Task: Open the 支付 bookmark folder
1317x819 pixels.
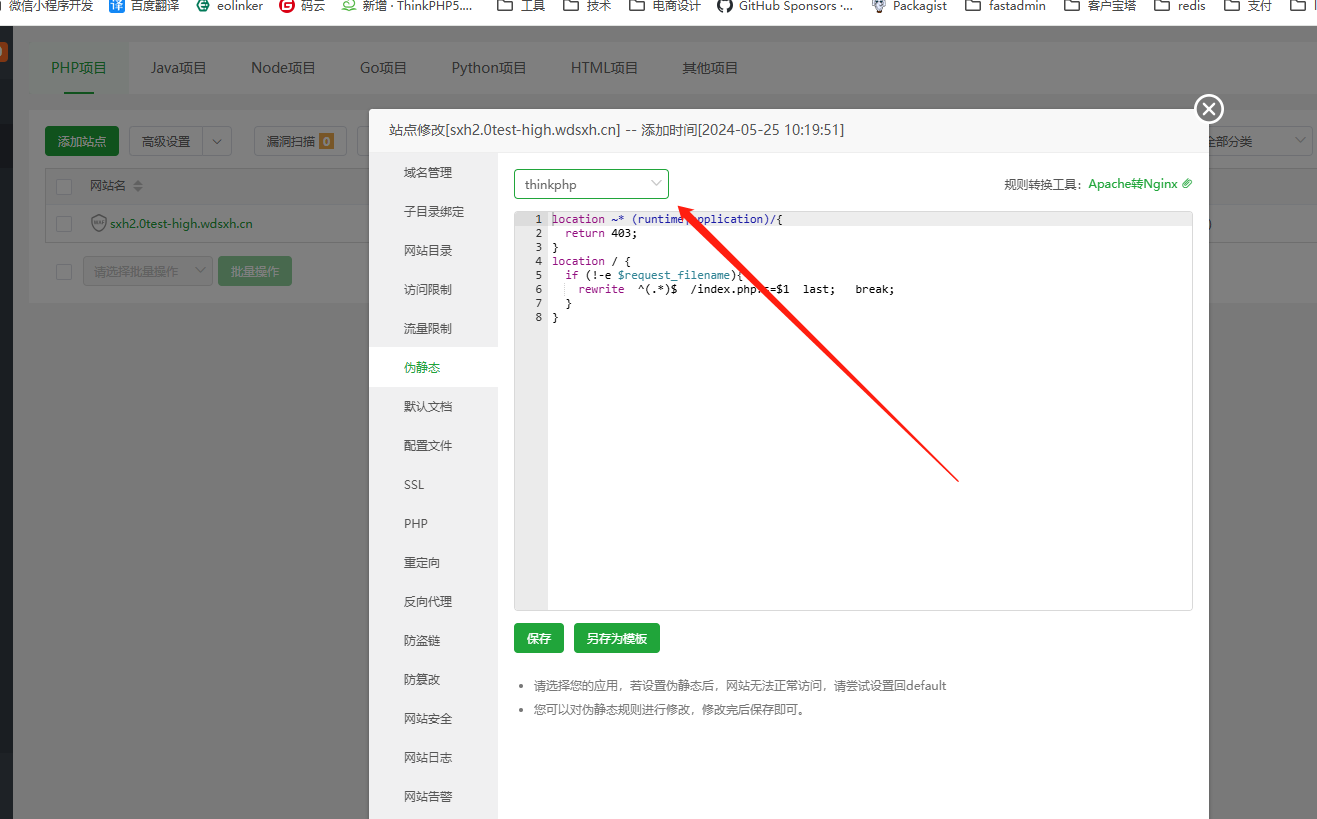Action: 1248,6
